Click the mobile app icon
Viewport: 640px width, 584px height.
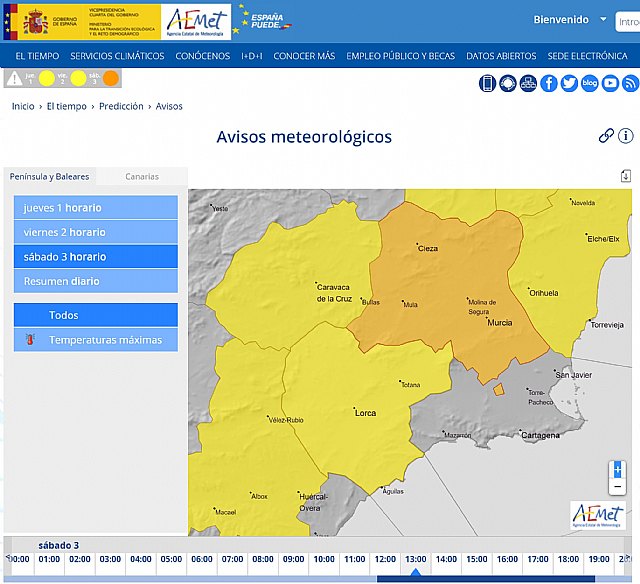(x=488, y=83)
